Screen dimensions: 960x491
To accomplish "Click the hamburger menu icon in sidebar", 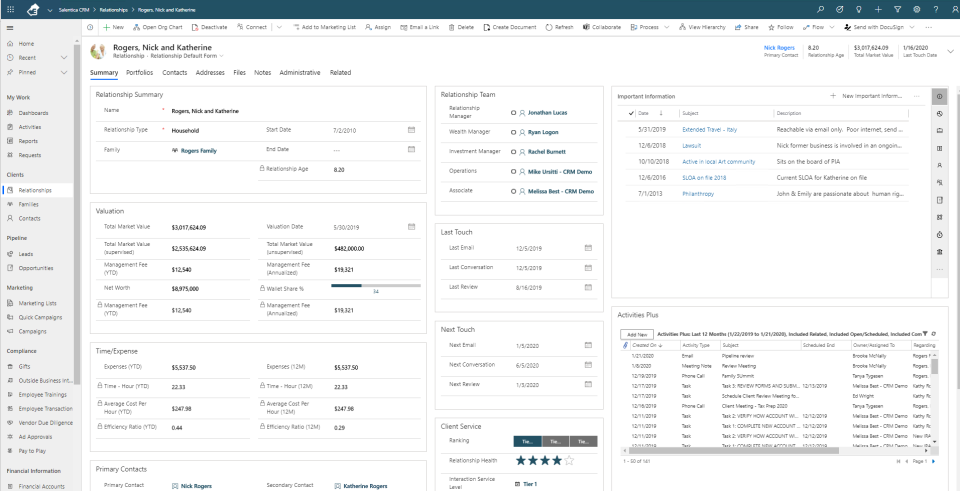I will (10, 28).
